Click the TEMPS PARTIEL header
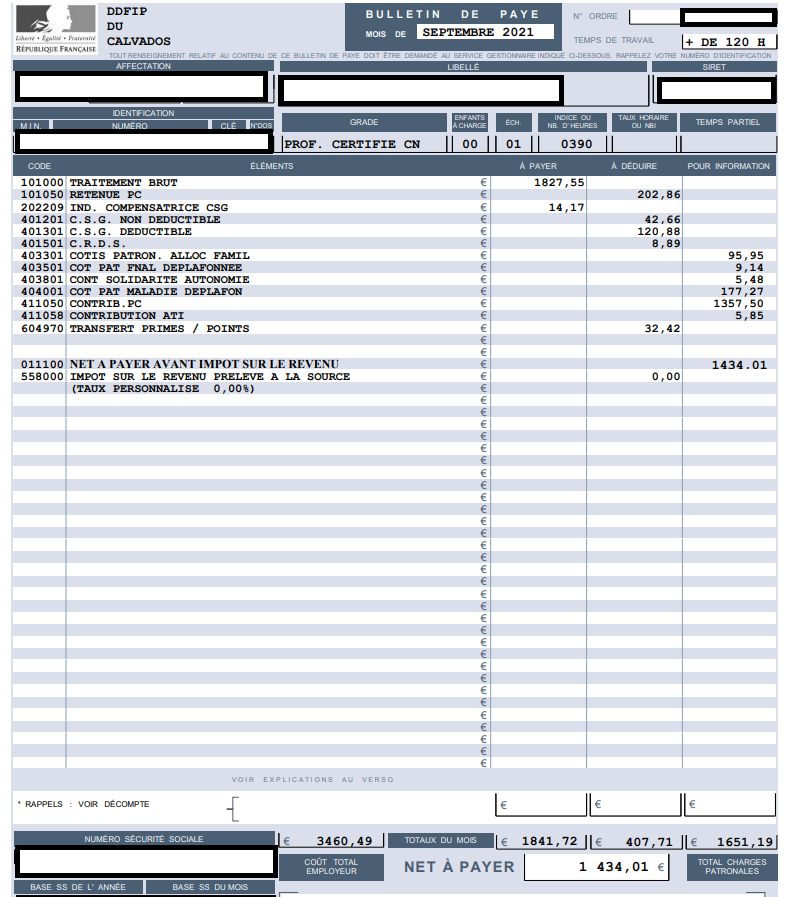Screen dimensions: 787x897 (728, 122)
